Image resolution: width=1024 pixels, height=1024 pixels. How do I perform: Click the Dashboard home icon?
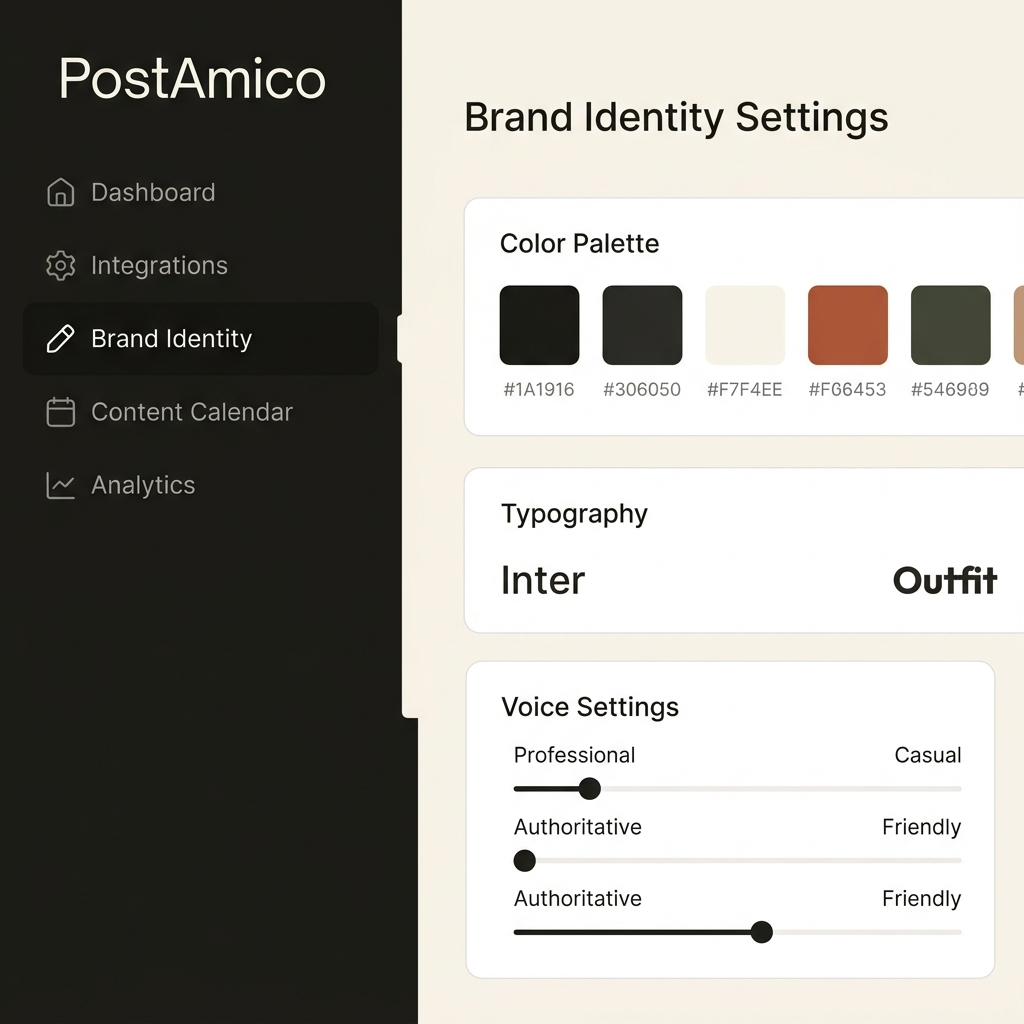(x=61, y=192)
